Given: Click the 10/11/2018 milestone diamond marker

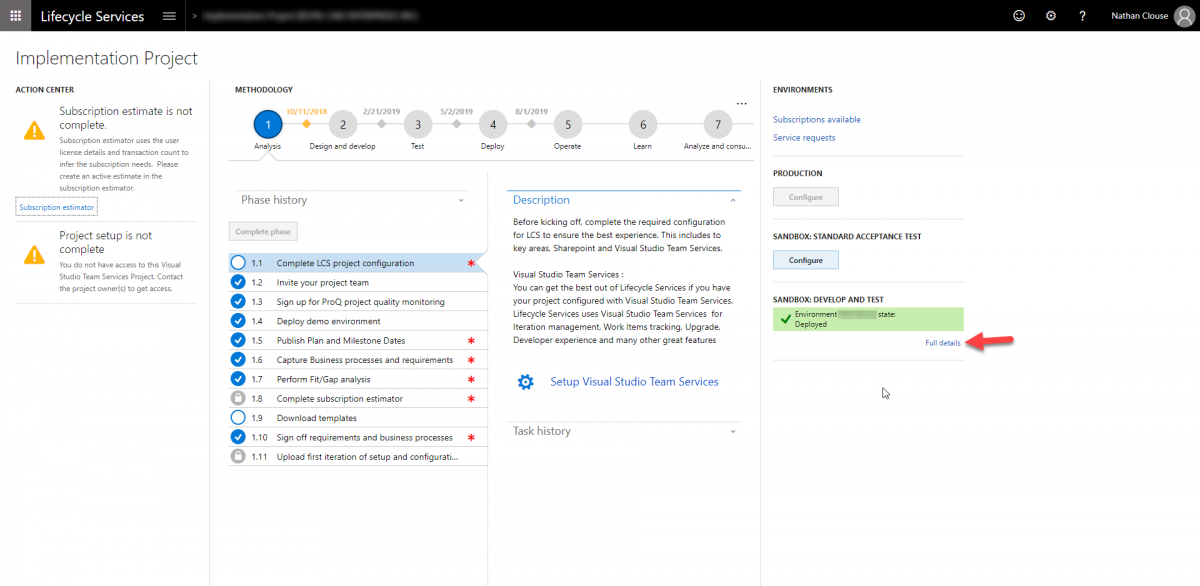Looking at the screenshot, I should [x=307, y=125].
